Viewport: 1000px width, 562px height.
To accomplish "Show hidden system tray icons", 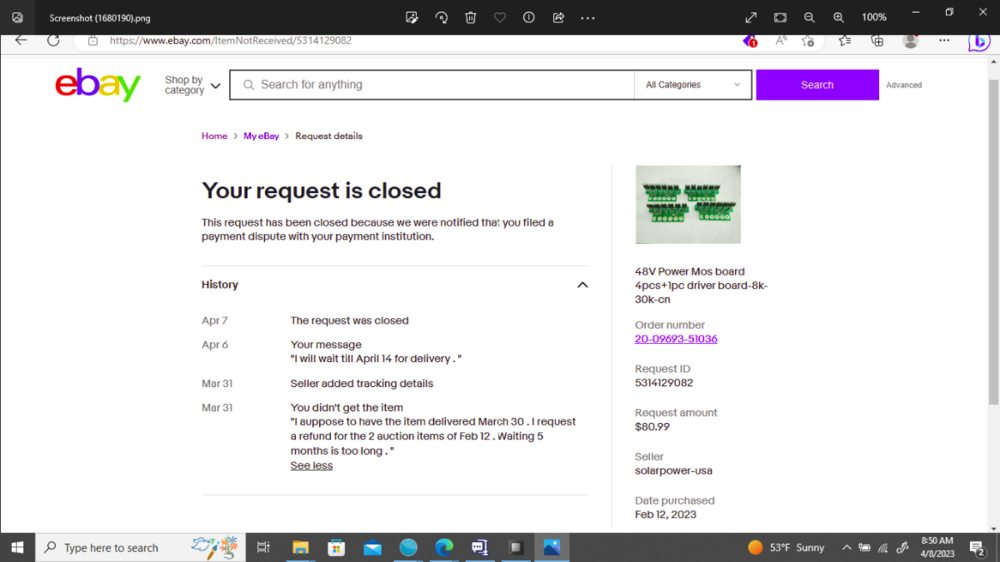I will click(x=846, y=547).
